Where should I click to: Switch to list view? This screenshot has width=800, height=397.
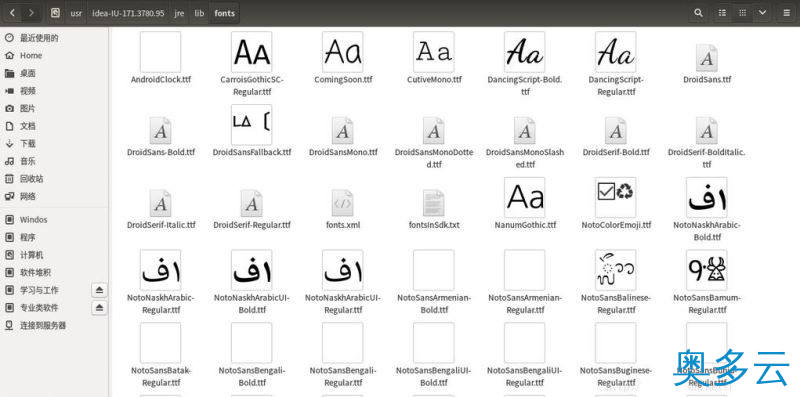point(722,13)
